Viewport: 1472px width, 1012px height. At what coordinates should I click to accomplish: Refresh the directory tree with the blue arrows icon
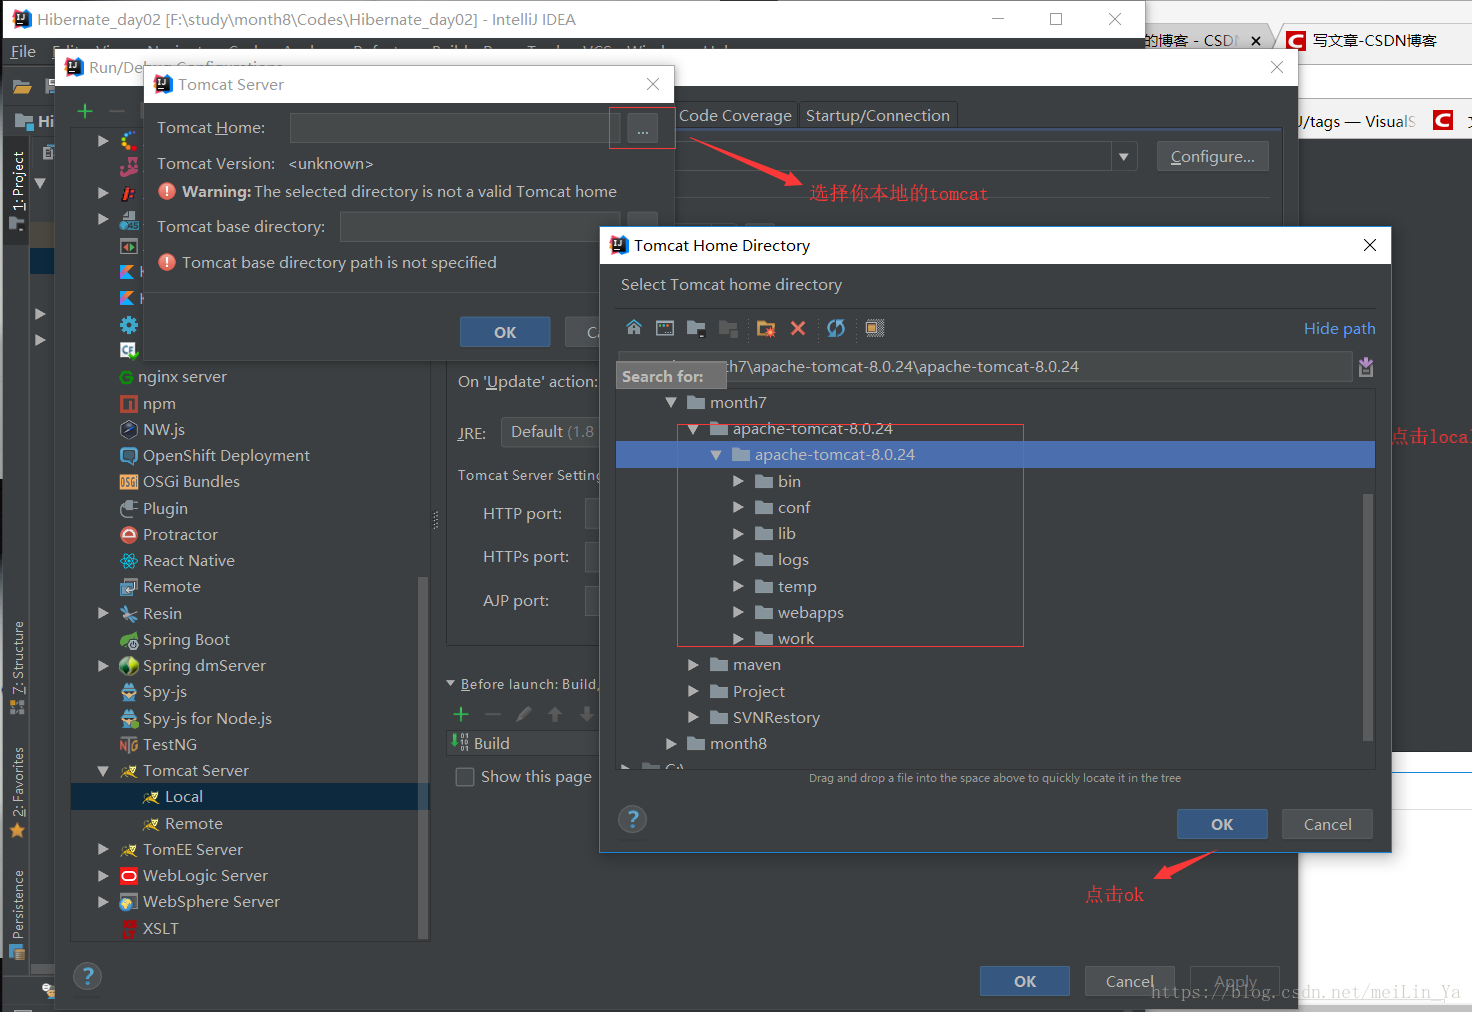(836, 328)
